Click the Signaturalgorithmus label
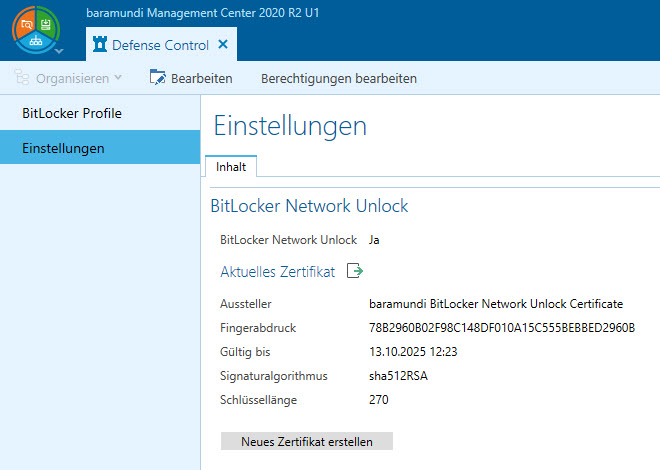Screen dimensions: 660x470 (x=274, y=376)
